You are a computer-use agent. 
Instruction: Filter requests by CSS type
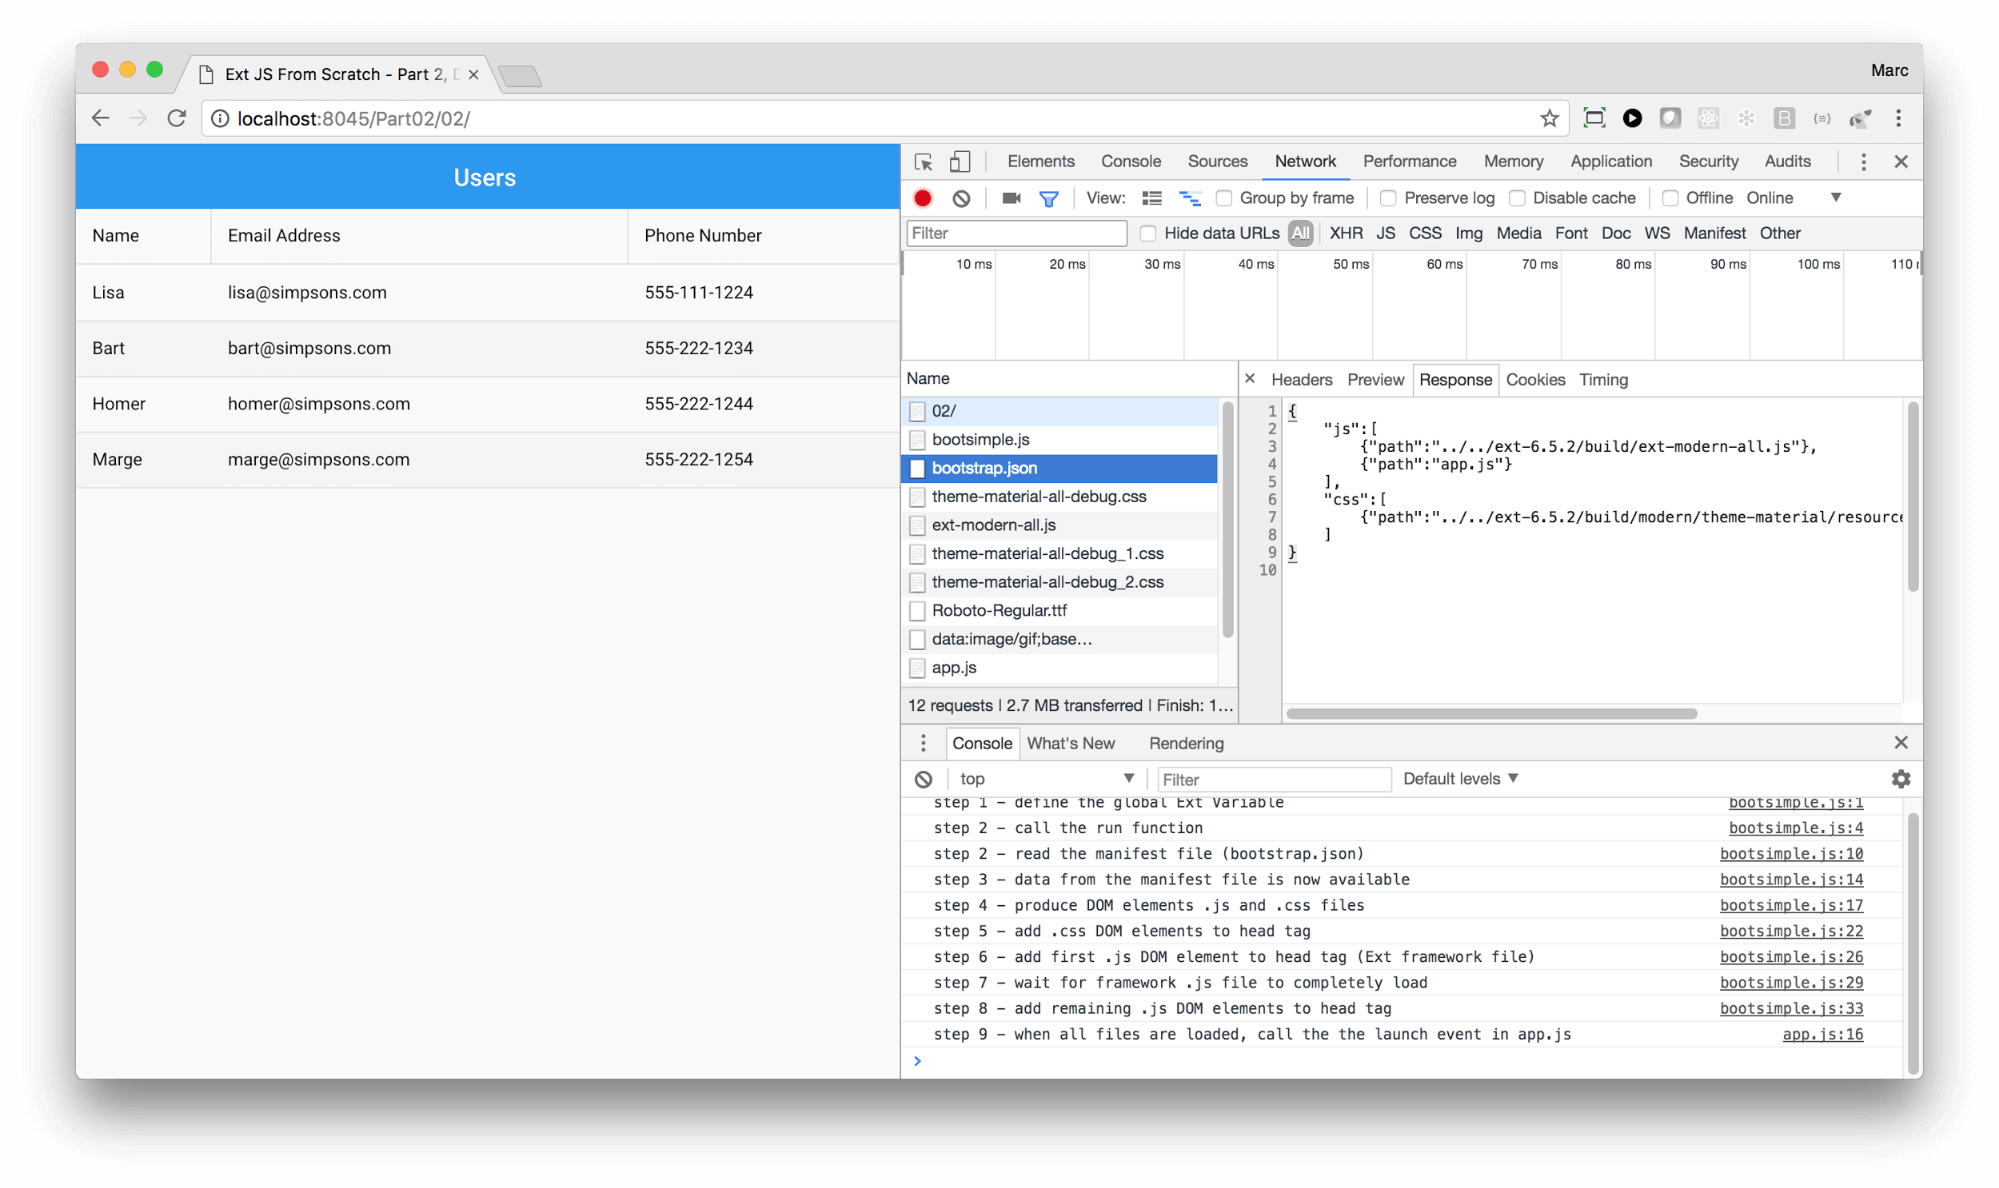1425,233
